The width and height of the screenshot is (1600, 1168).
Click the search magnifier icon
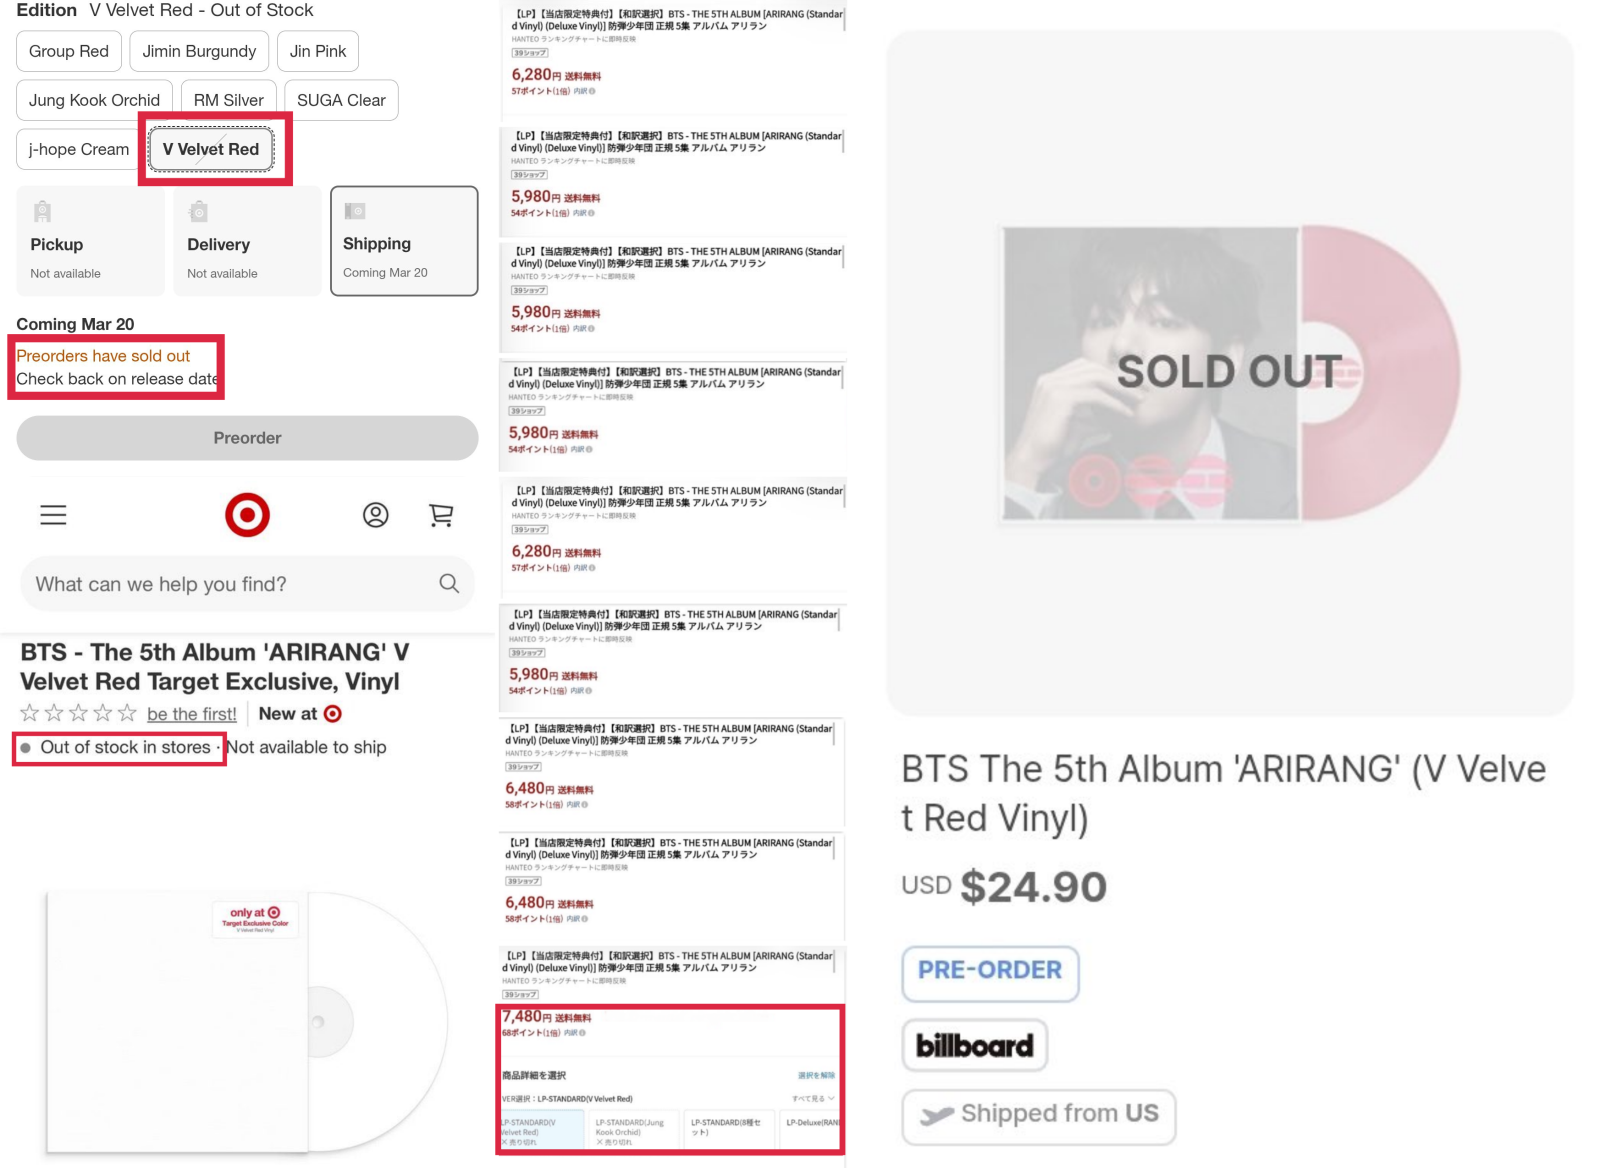pyautogui.click(x=449, y=584)
